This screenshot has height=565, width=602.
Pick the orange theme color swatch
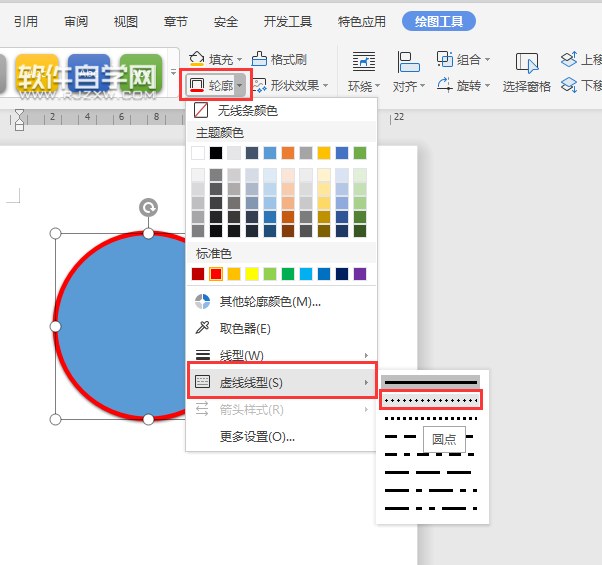(x=288, y=153)
